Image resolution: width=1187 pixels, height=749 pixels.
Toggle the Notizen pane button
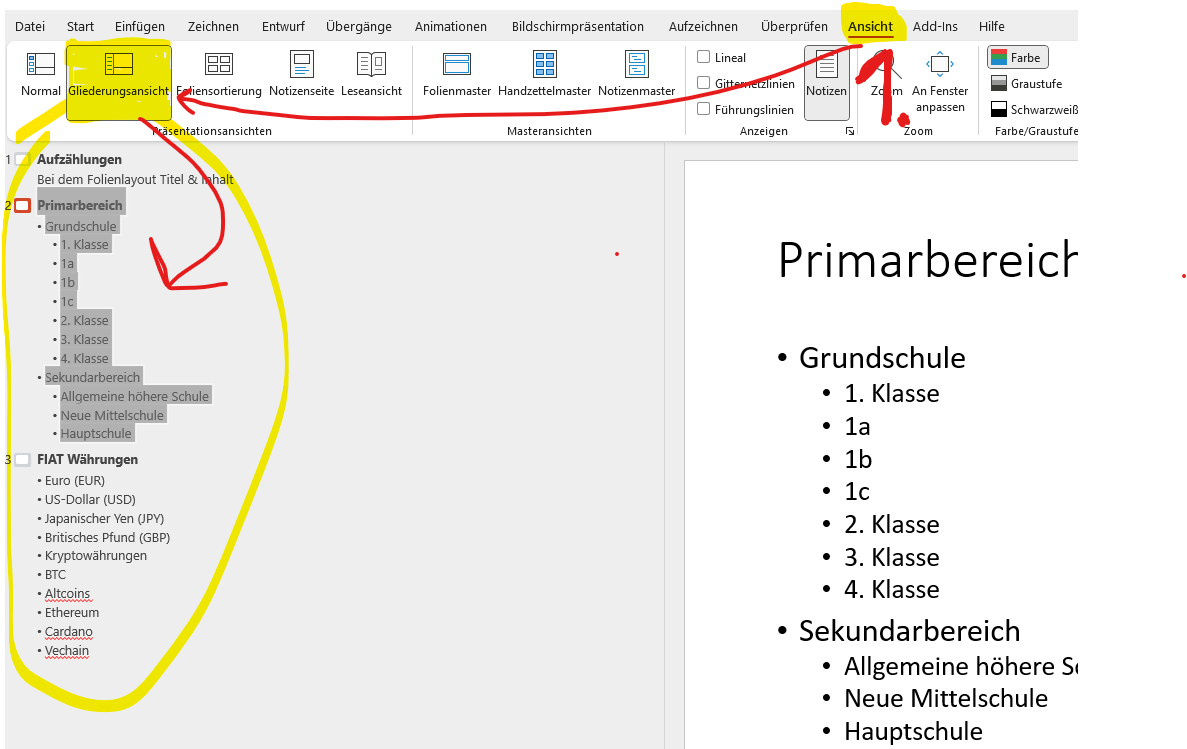click(x=826, y=75)
